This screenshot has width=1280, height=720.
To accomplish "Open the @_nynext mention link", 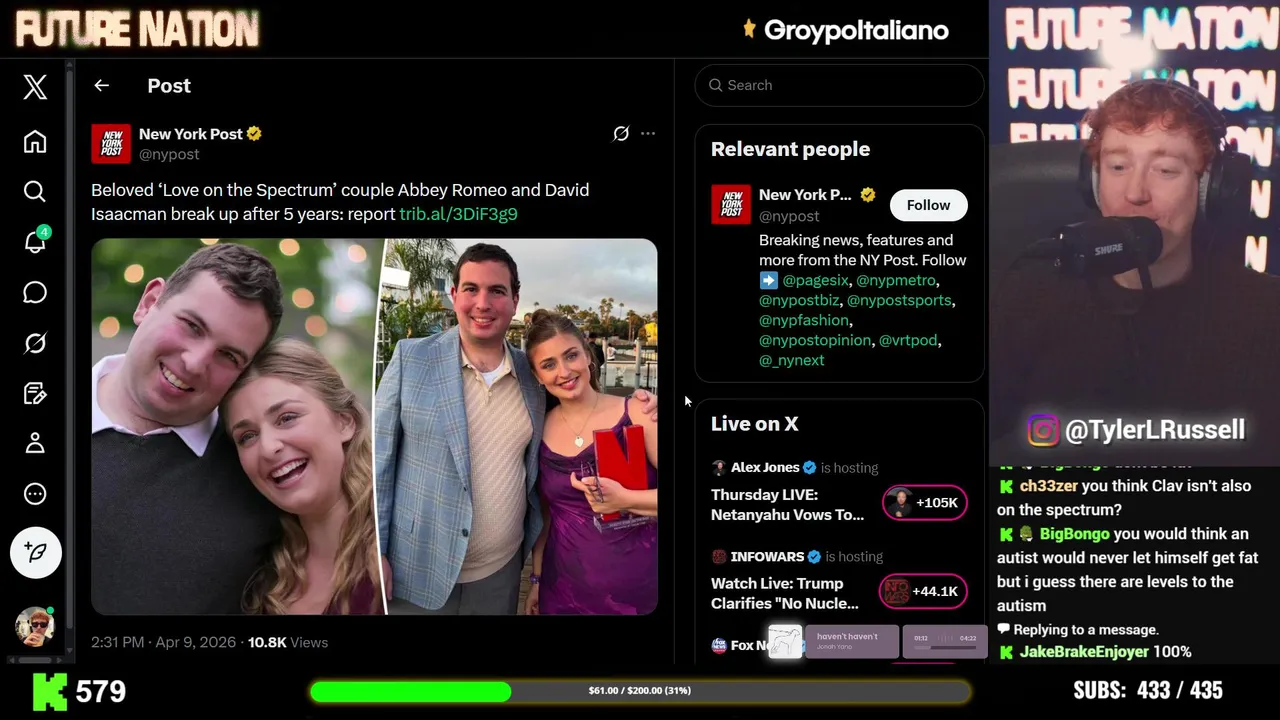I will coord(791,360).
